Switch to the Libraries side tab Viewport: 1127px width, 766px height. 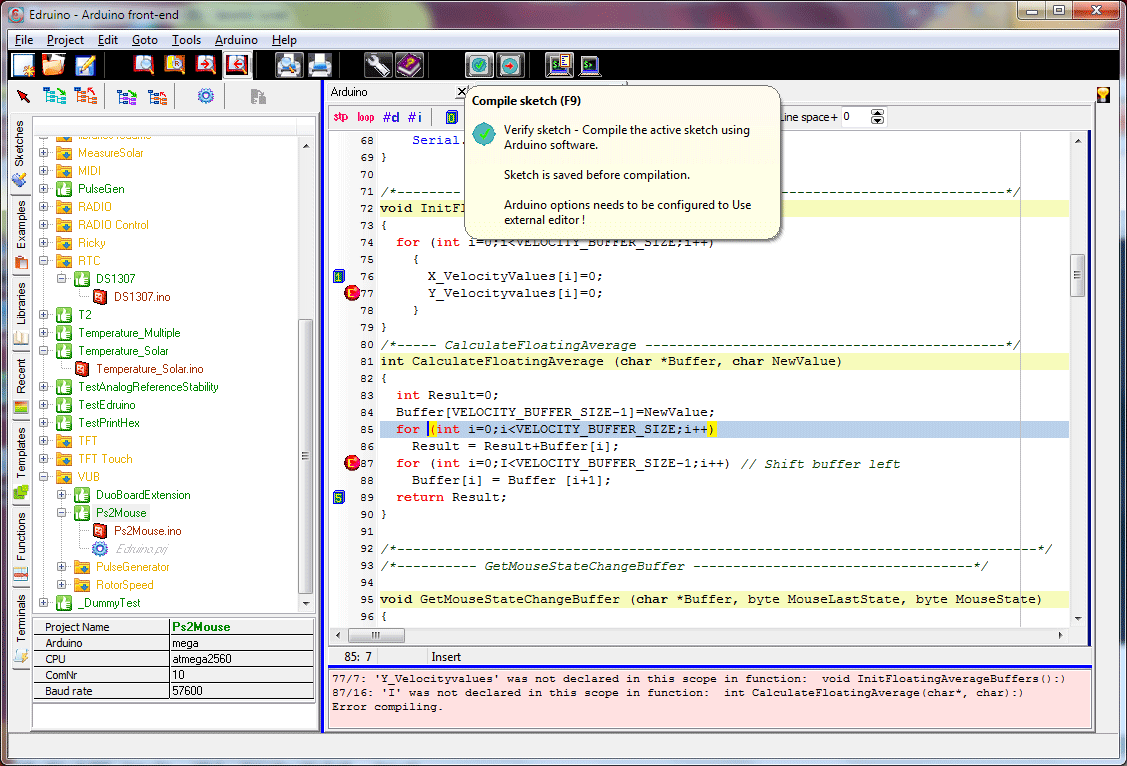(x=21, y=312)
